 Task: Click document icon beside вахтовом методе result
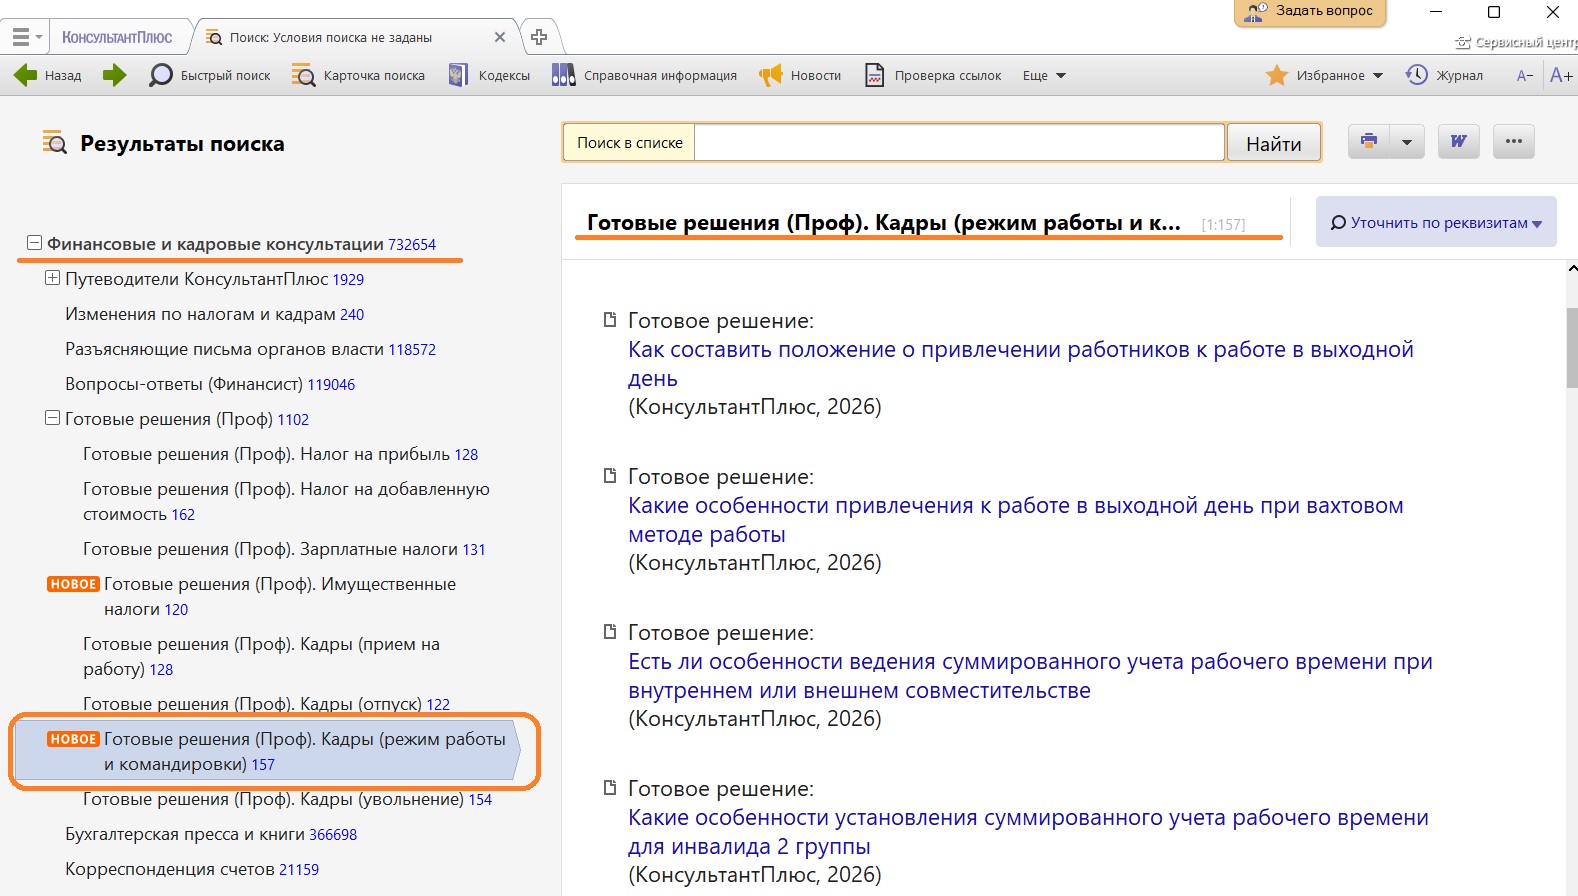pyautogui.click(x=609, y=476)
